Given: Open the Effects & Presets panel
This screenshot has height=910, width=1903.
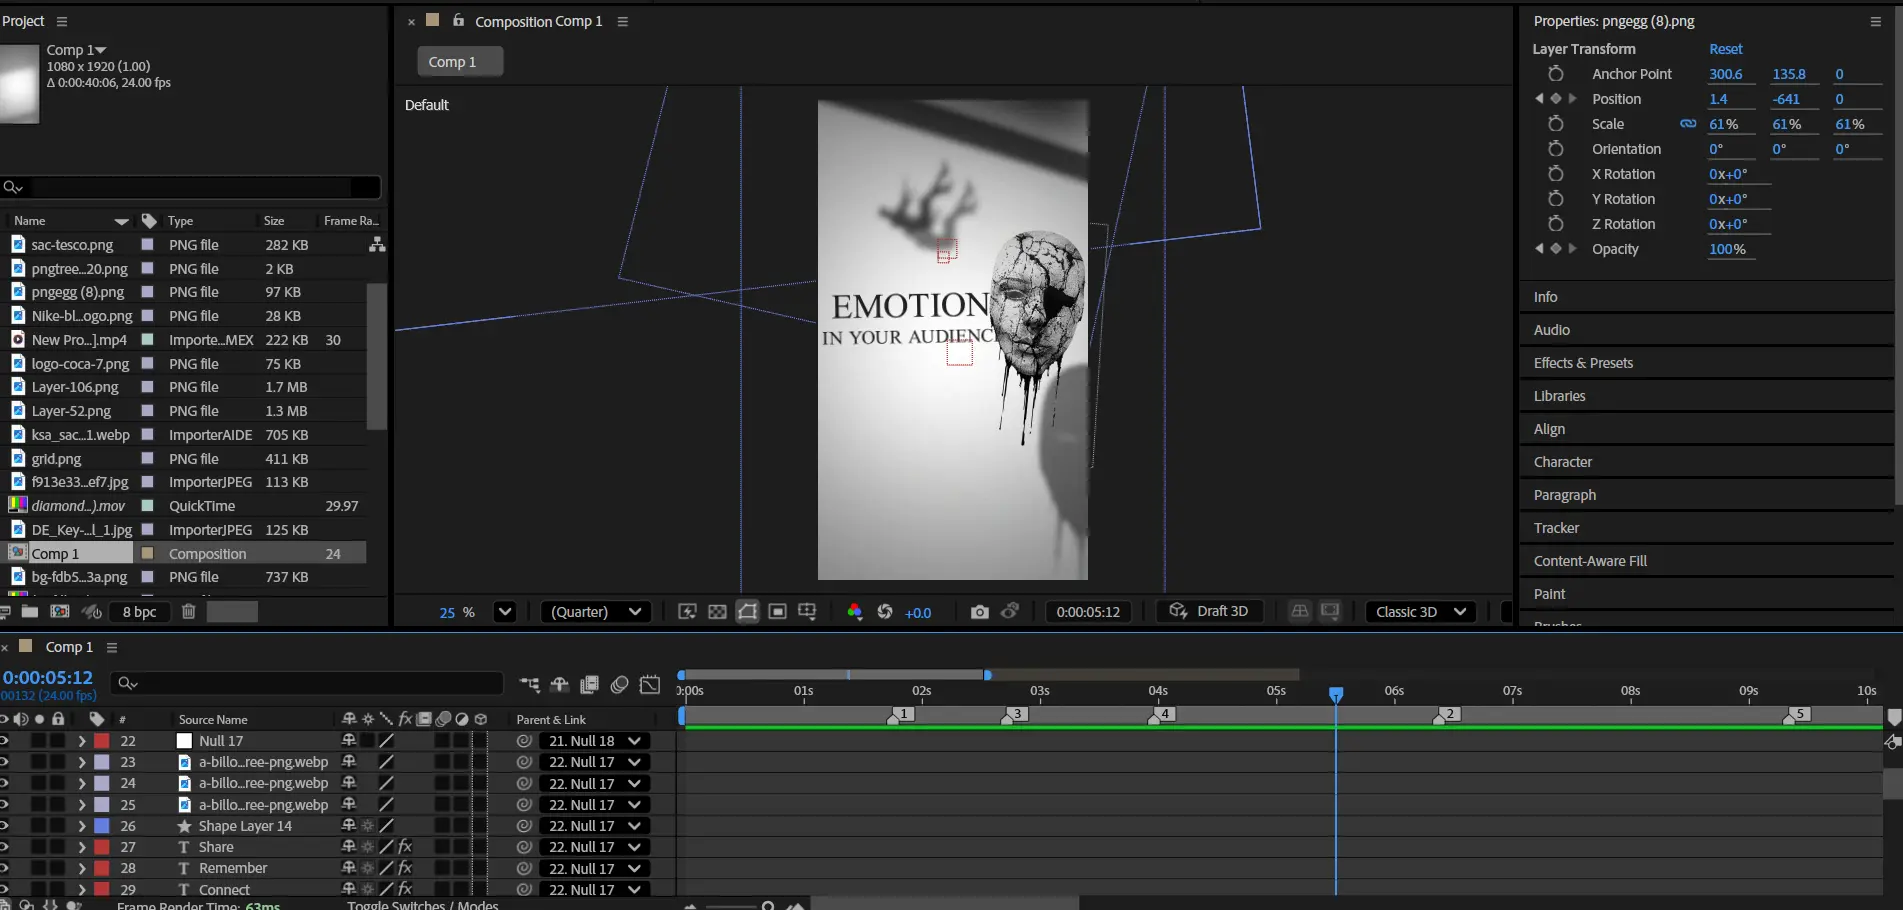Looking at the screenshot, I should click(1583, 363).
